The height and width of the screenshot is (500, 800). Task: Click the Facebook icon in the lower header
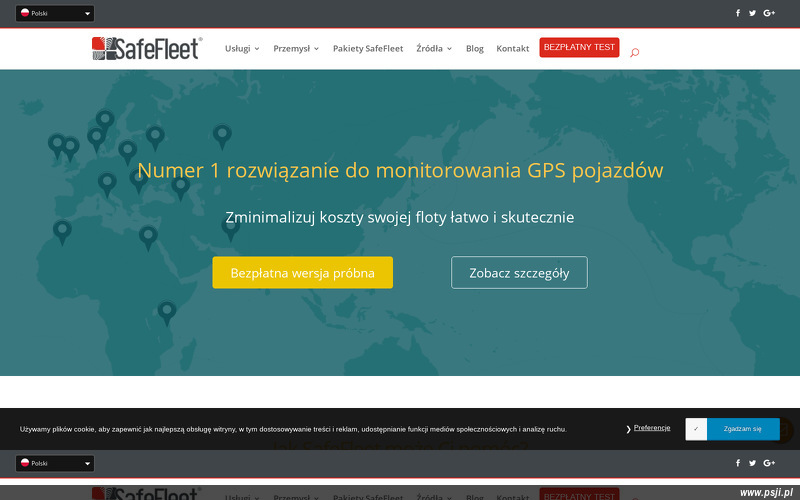tap(738, 463)
